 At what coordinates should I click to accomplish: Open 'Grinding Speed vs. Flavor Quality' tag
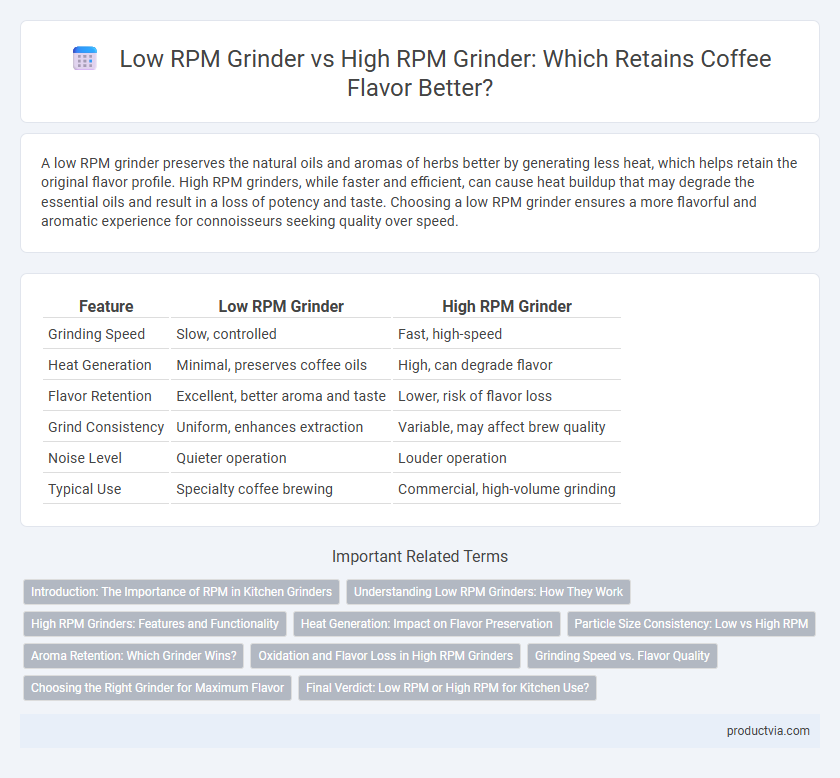[x=622, y=656]
